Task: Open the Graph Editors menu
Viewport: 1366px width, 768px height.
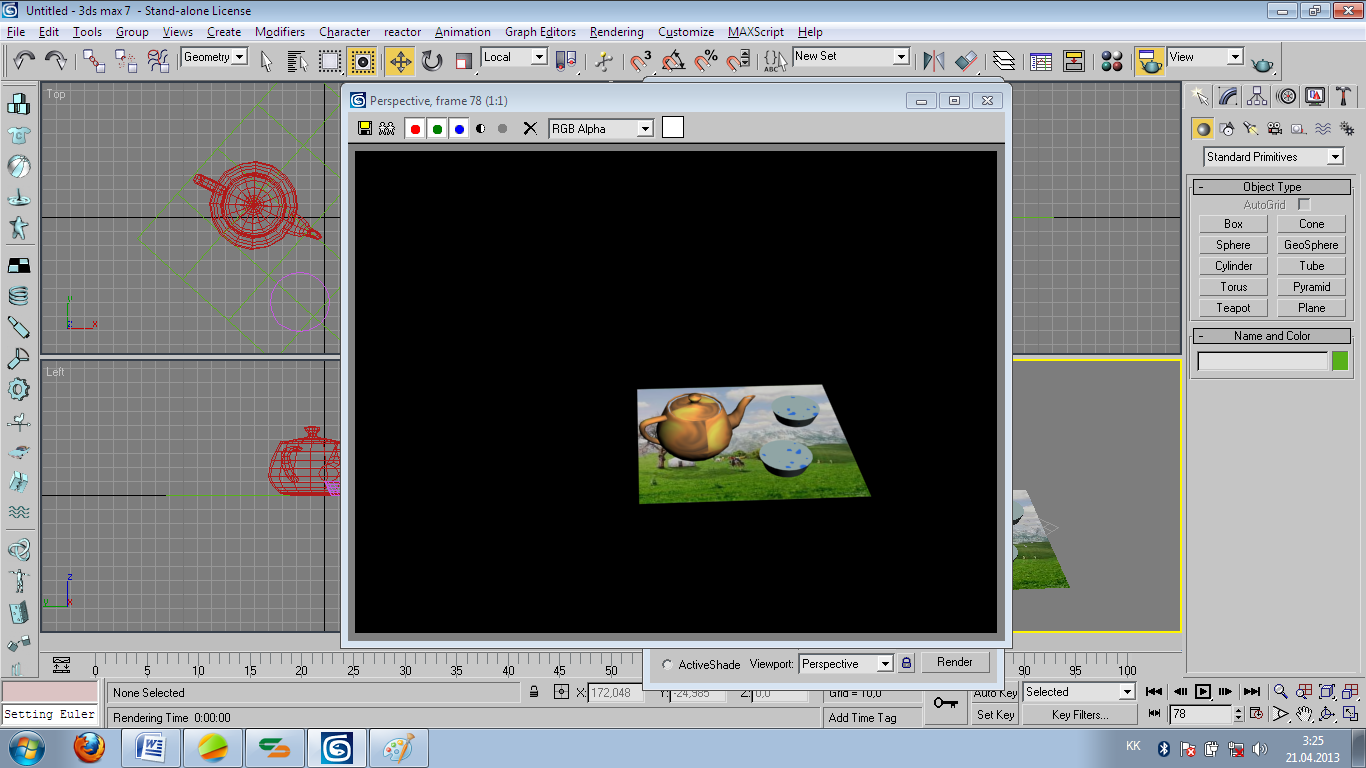Action: tap(540, 32)
